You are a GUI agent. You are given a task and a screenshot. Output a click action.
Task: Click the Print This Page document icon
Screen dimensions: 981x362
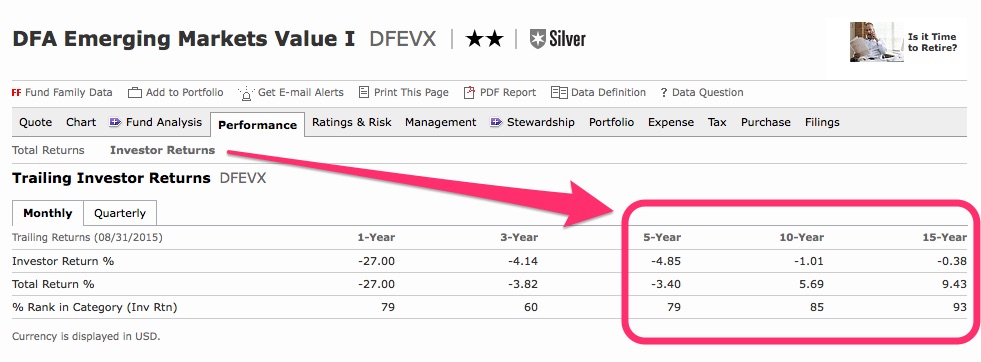[x=364, y=93]
